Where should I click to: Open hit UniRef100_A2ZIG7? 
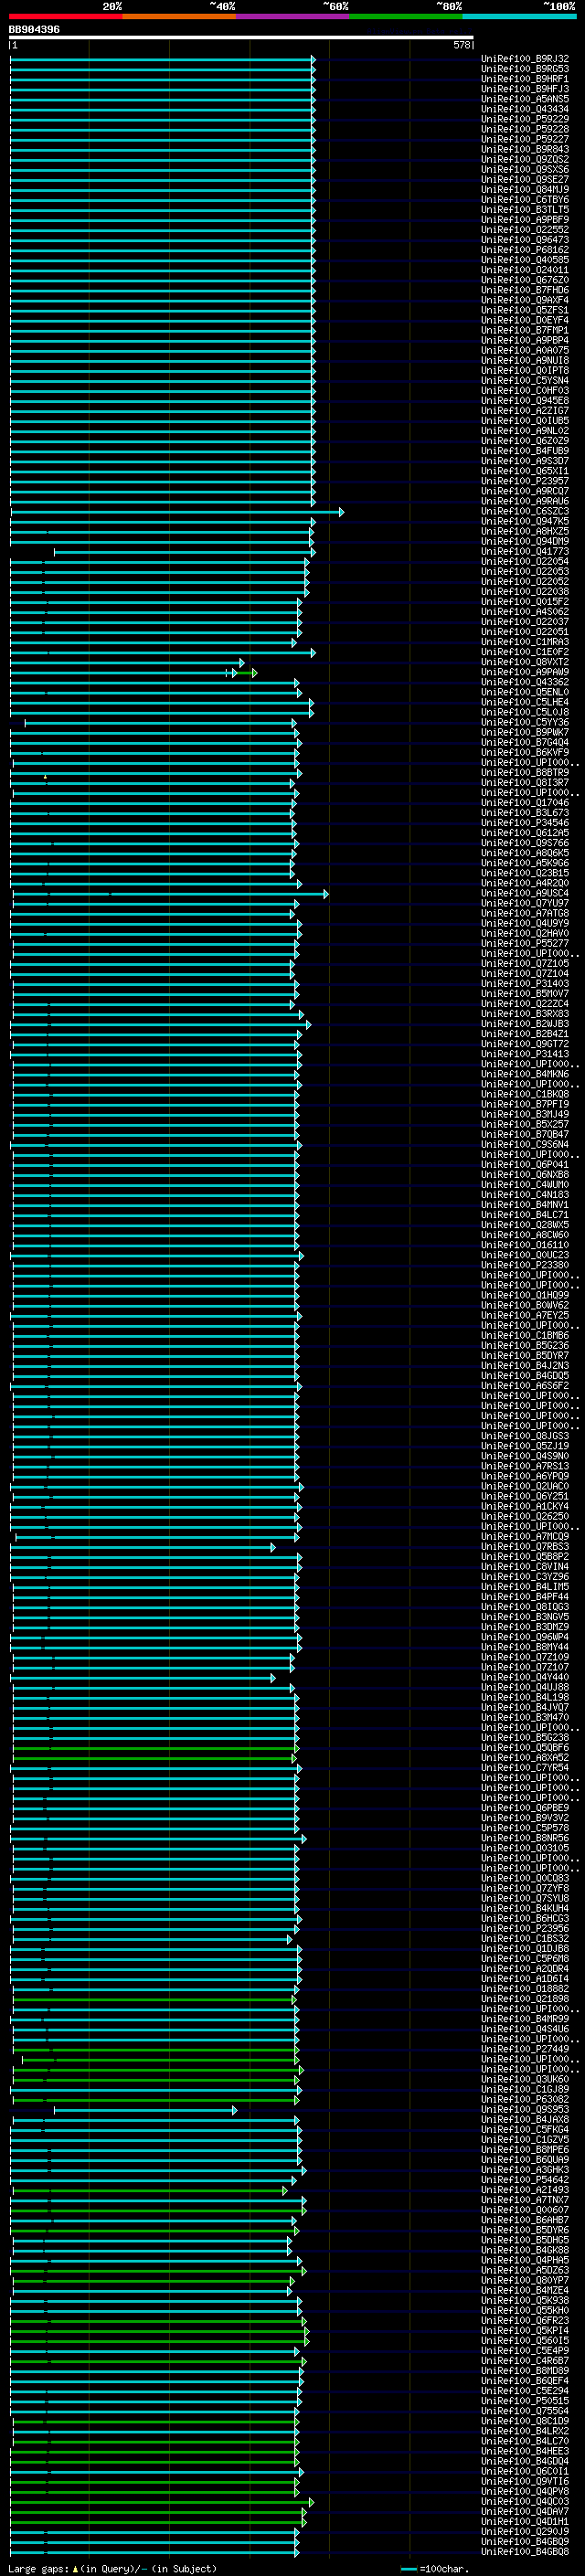tap(525, 410)
